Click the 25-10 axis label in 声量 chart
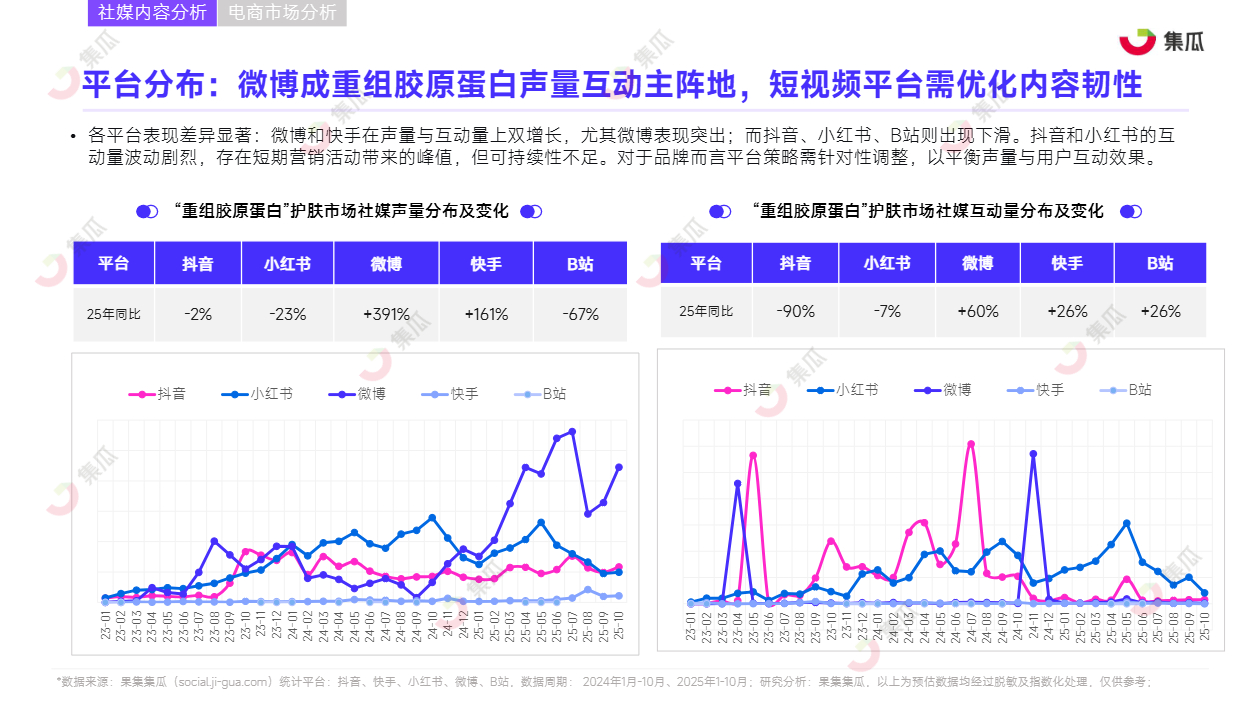Screen dimensions: 1250x703 pyautogui.click(x=619, y=628)
